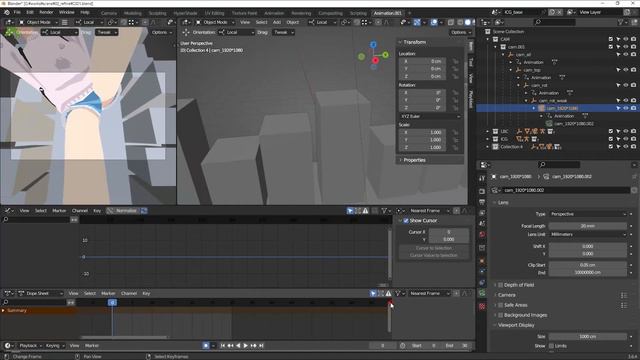The height and width of the screenshot is (360, 640).
Task: Toggle cam.001 collection exclude checkbox
Action: [611, 47]
